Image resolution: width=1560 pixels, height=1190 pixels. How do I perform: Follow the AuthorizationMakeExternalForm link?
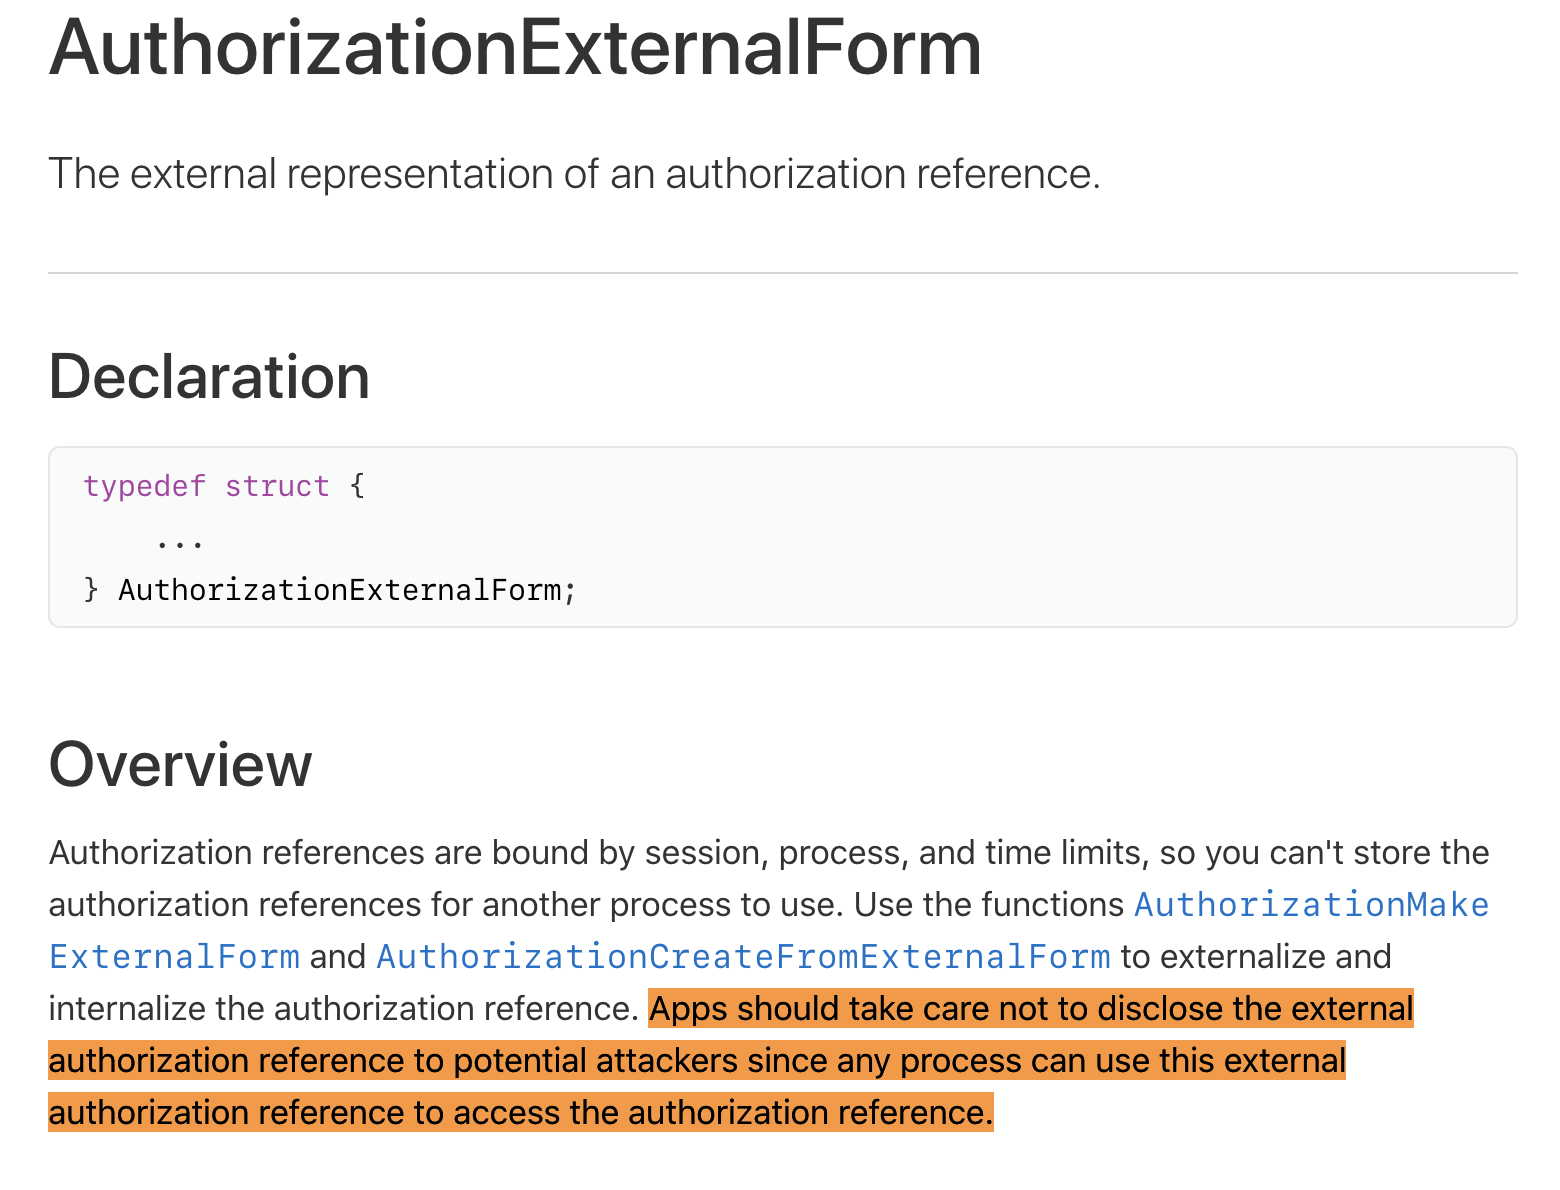pyautogui.click(x=1311, y=905)
